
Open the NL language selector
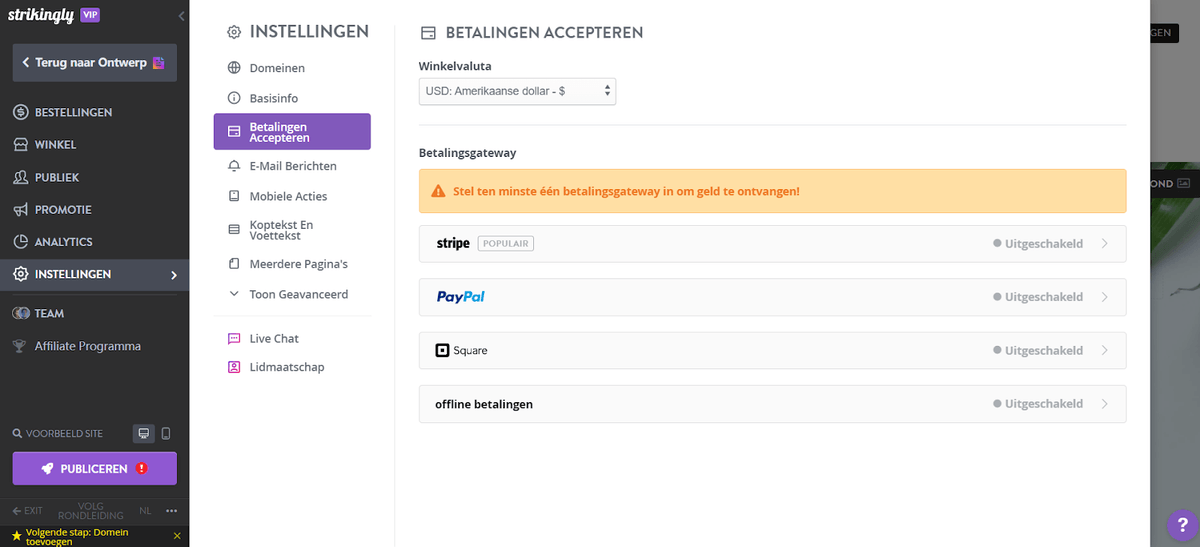tap(146, 510)
